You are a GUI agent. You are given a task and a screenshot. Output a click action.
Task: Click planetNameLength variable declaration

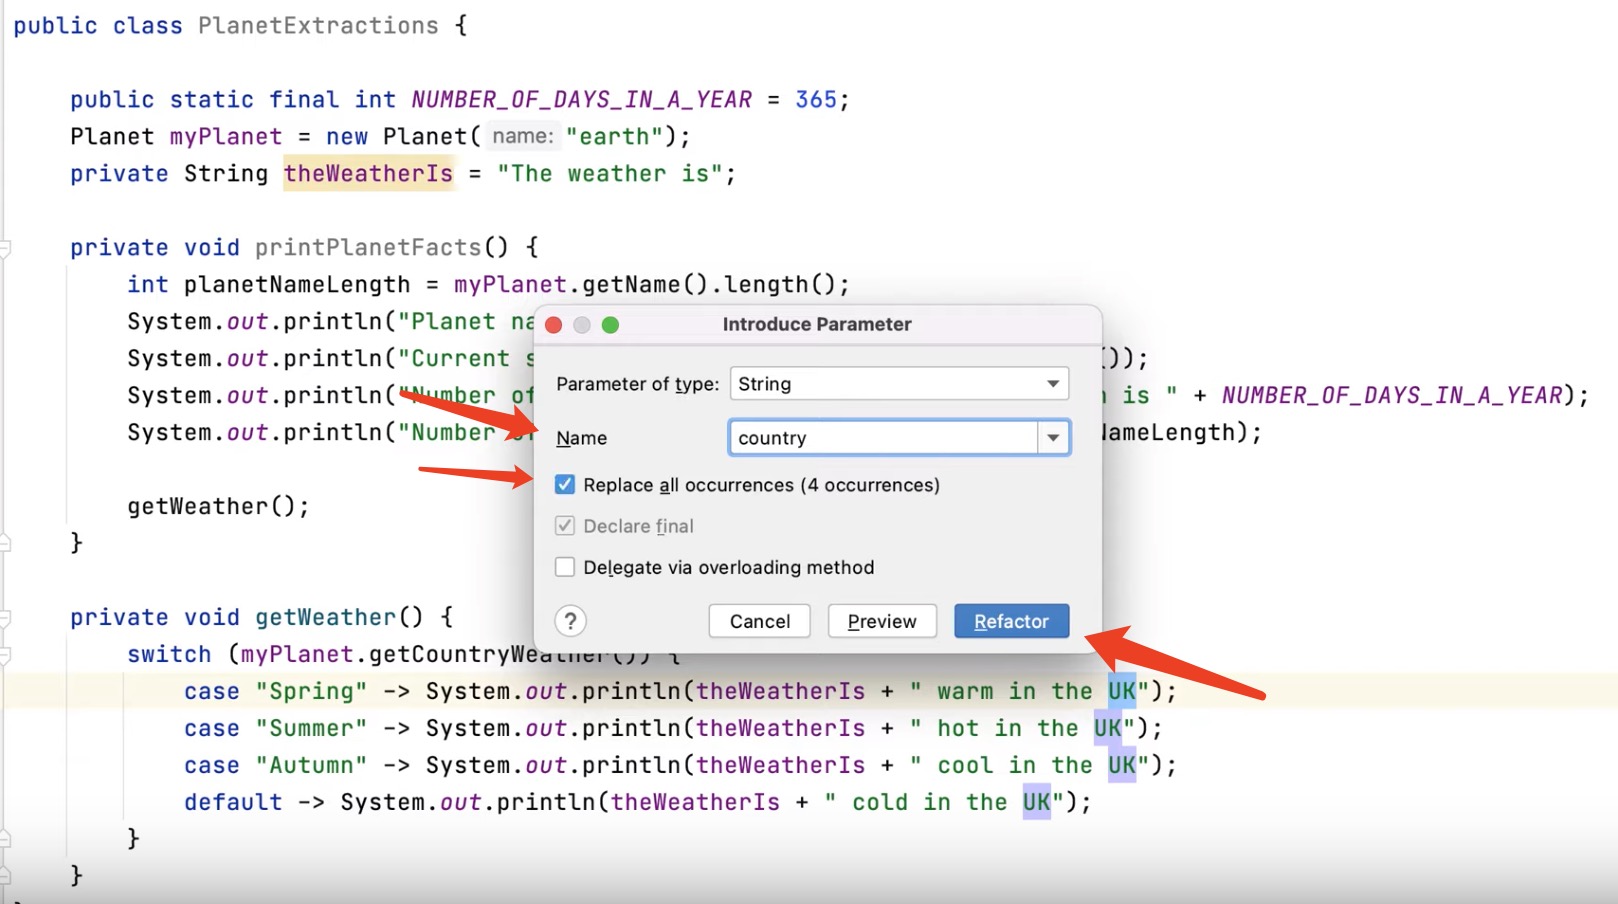click(297, 285)
